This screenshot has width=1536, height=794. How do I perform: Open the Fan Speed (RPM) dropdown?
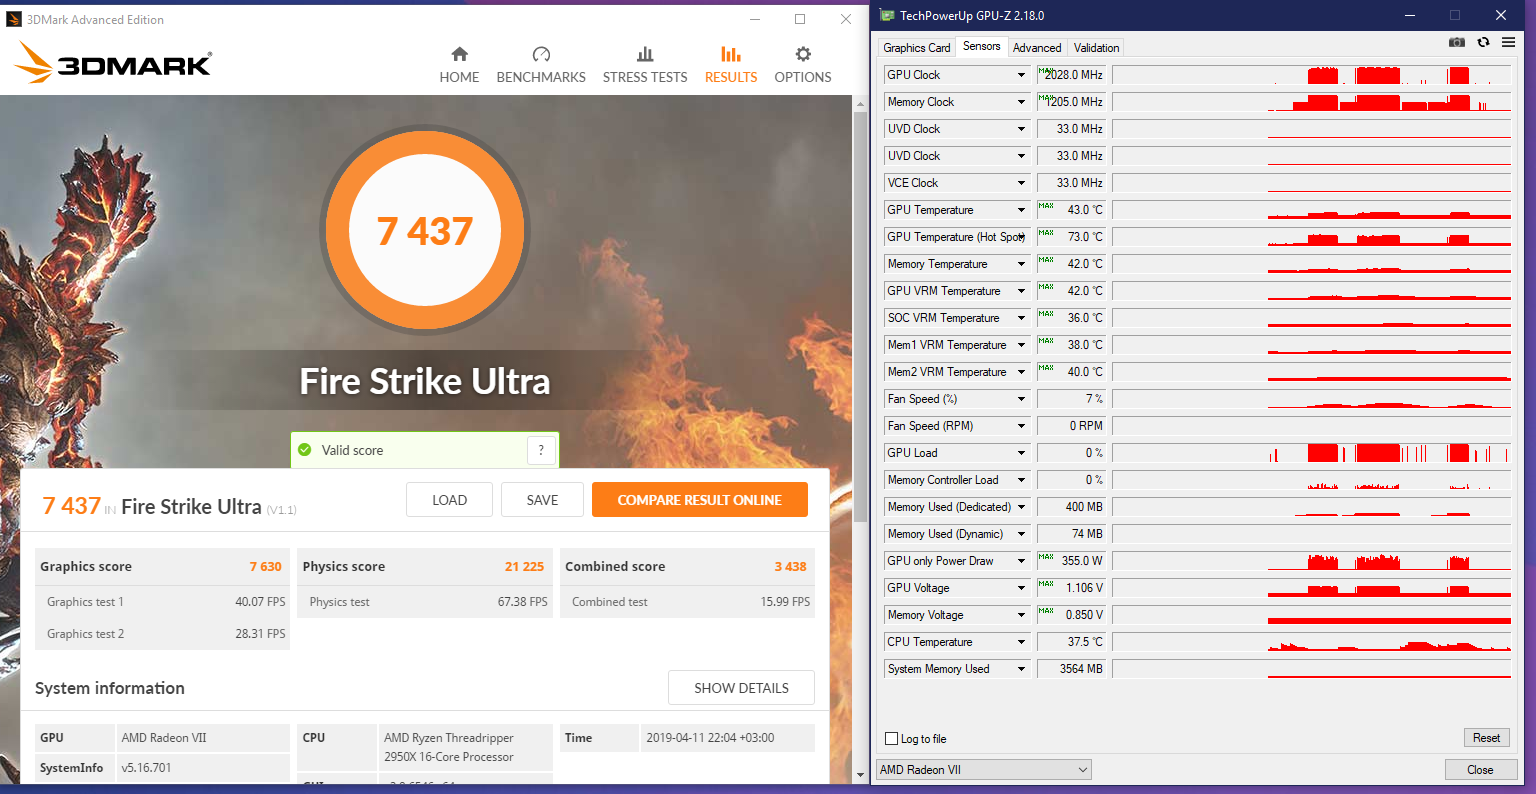[x=1021, y=426]
